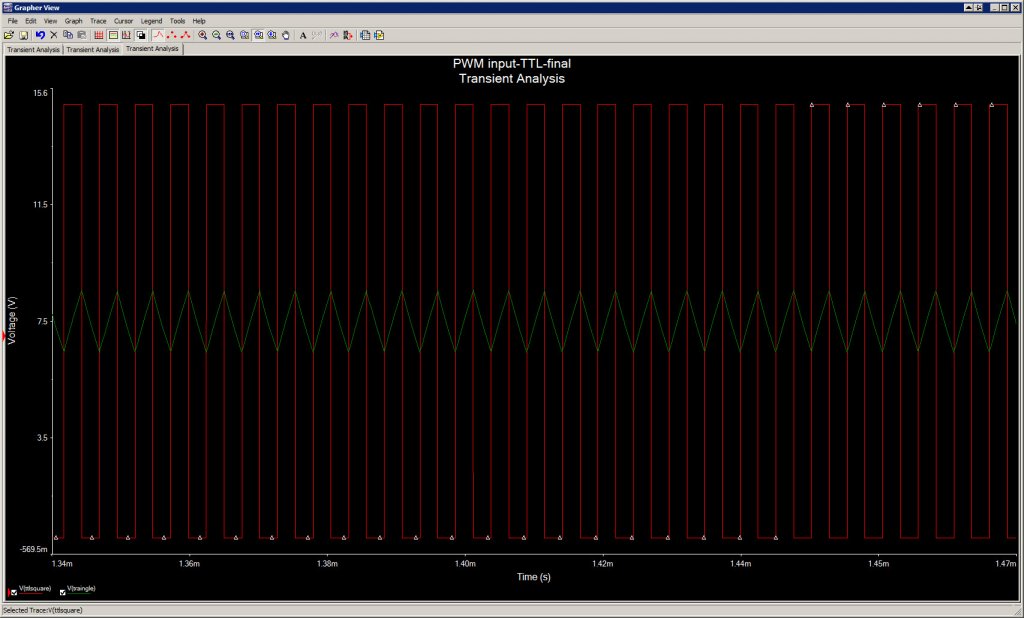Click the Save toolbar icon
The width and height of the screenshot is (1024, 618).
pyautogui.click(x=24, y=35)
